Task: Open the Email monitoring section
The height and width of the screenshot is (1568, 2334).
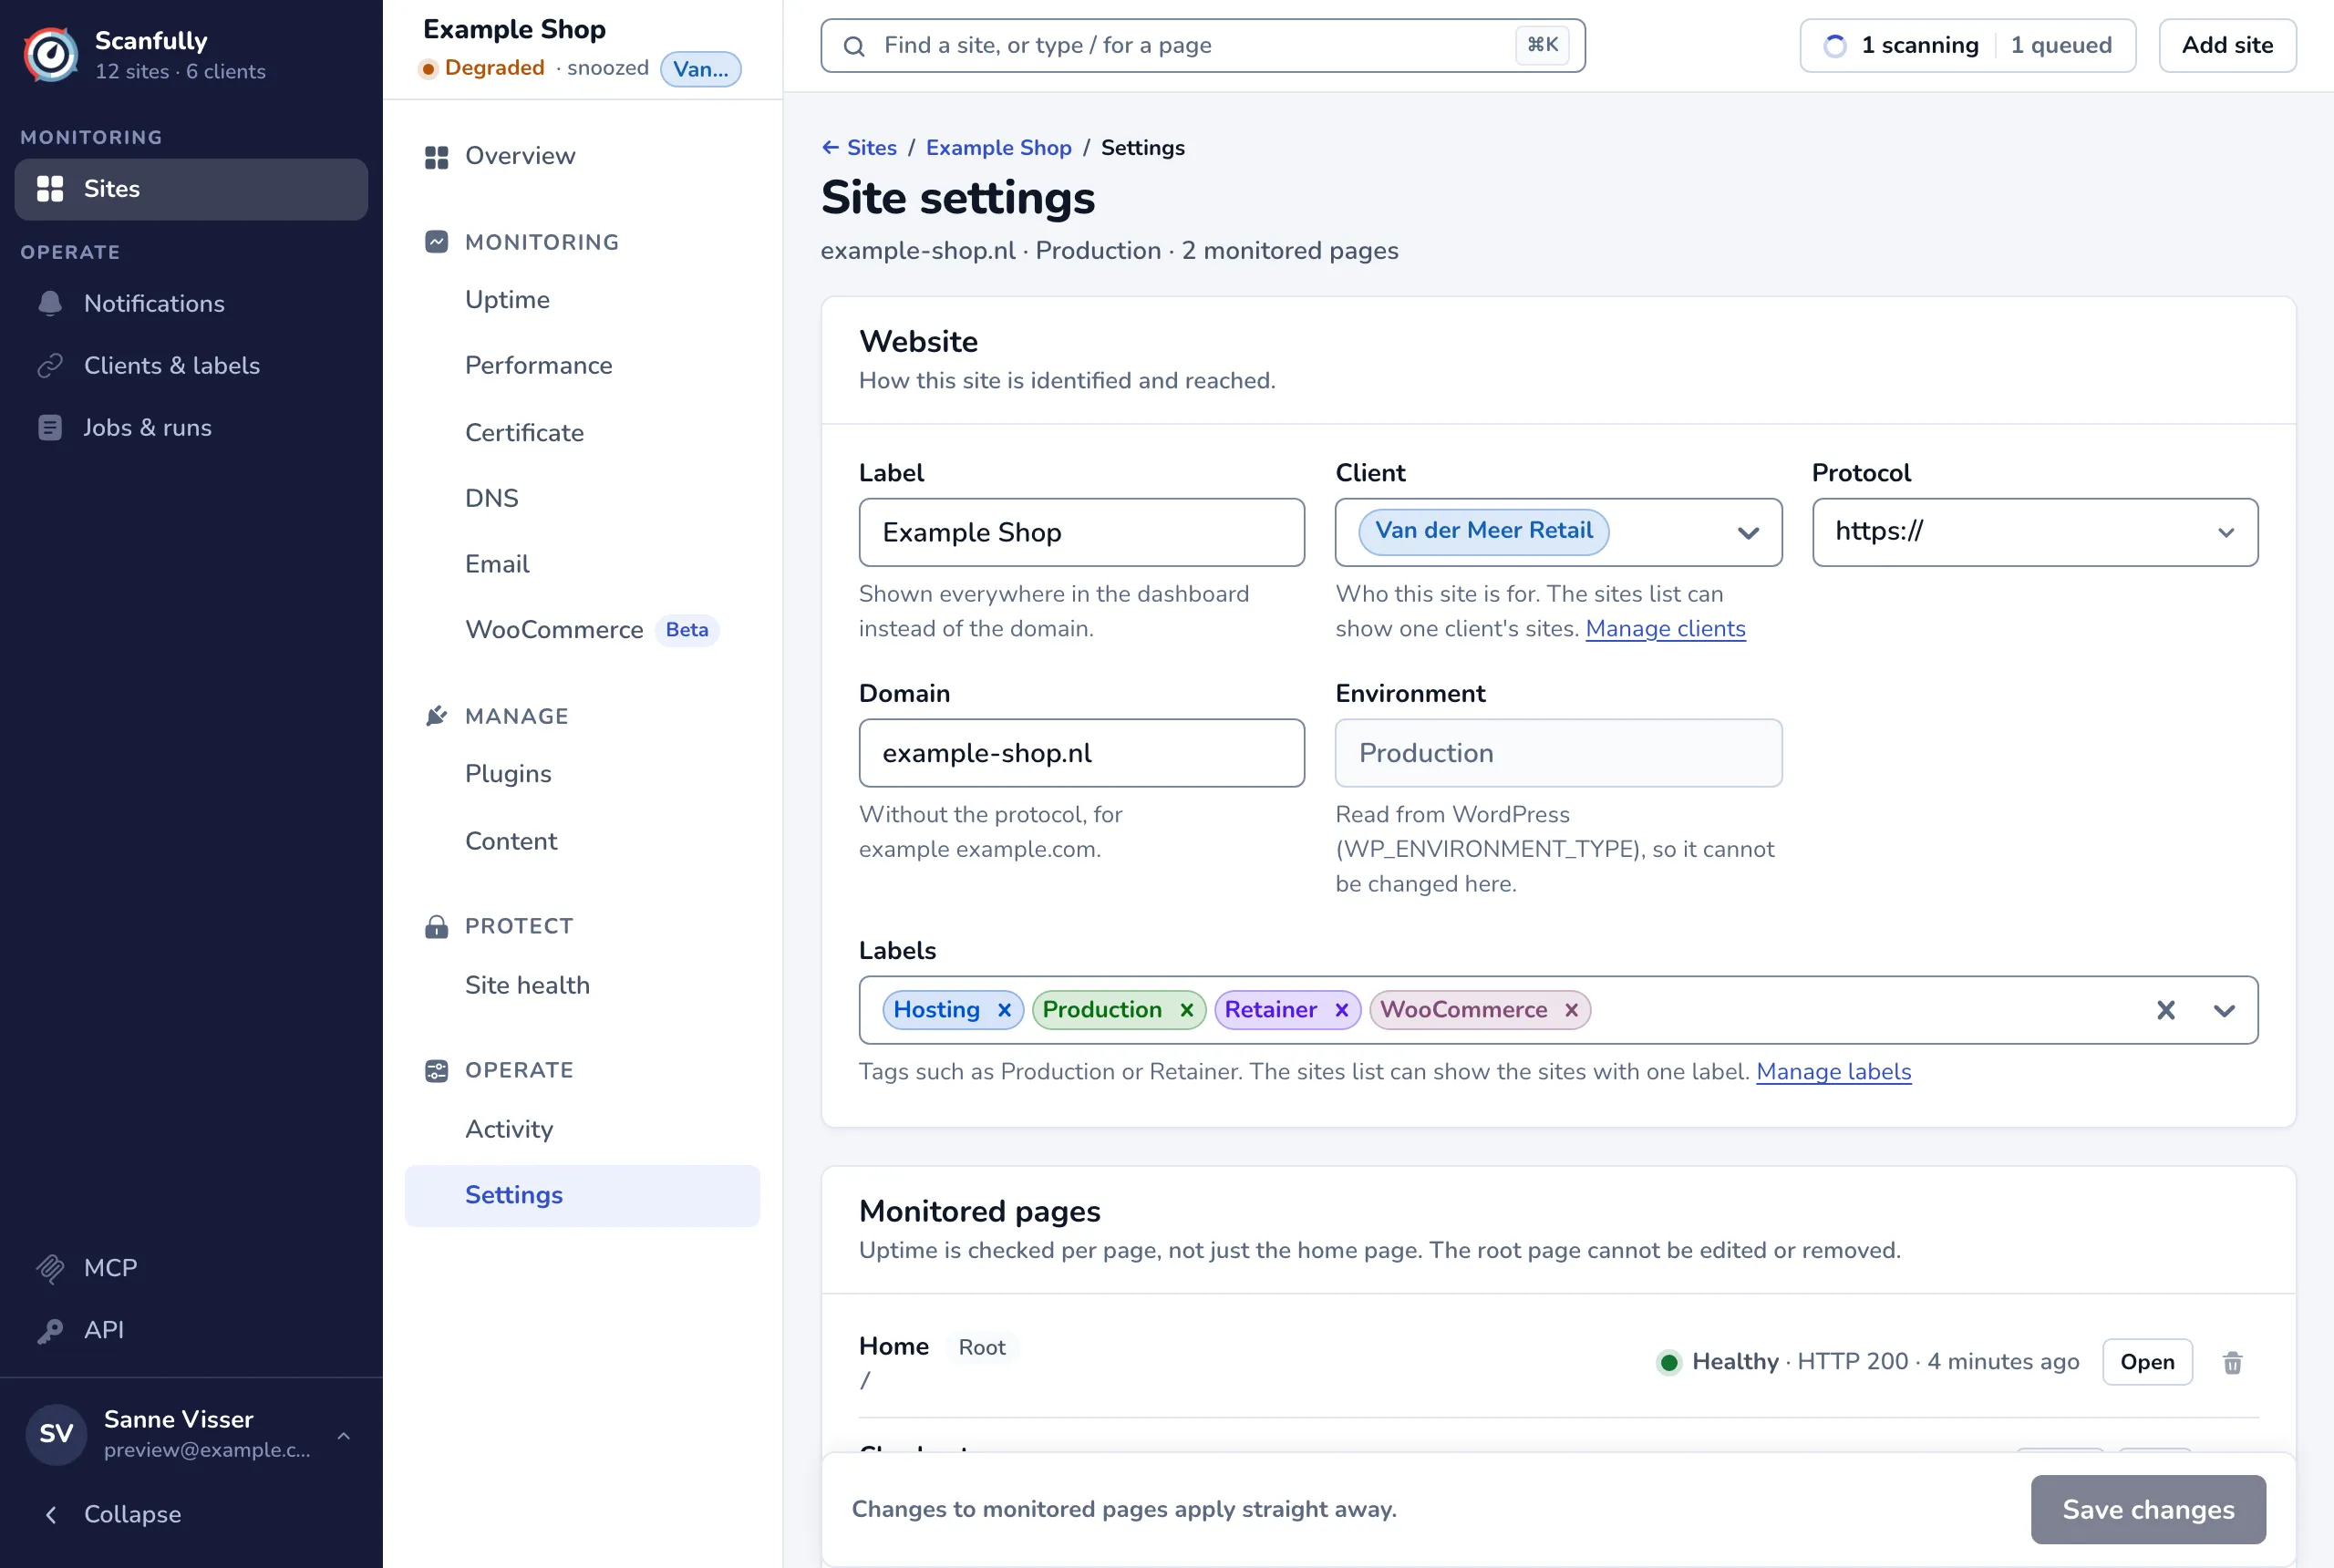Action: [x=582, y=564]
